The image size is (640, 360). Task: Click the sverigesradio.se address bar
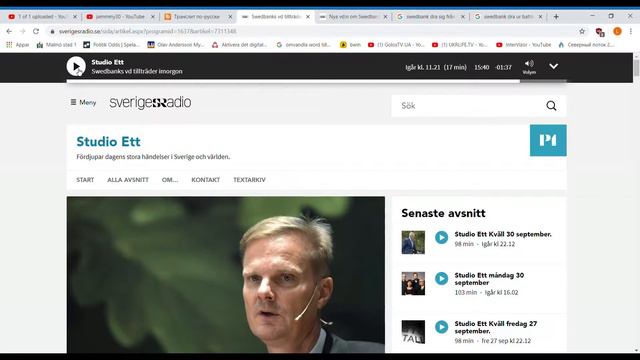(x=310, y=31)
